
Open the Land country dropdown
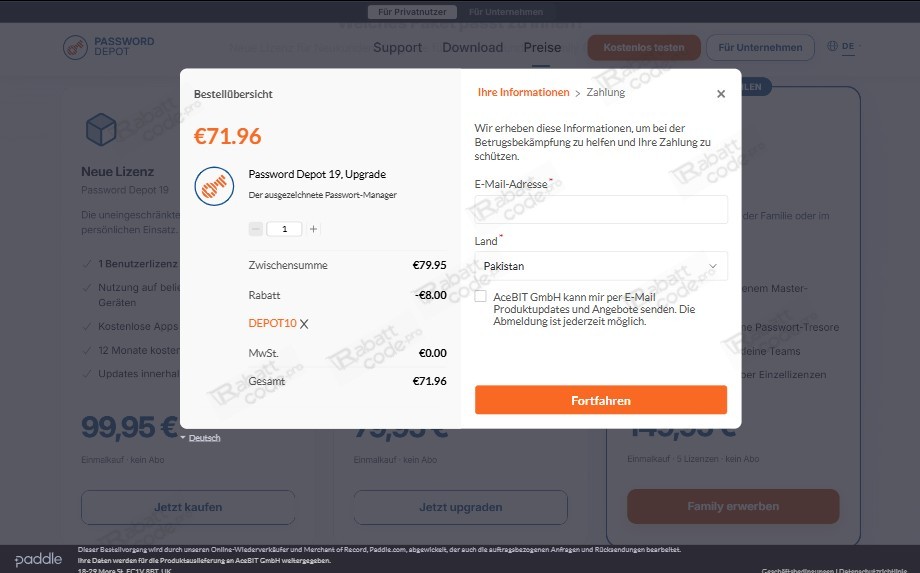601,266
